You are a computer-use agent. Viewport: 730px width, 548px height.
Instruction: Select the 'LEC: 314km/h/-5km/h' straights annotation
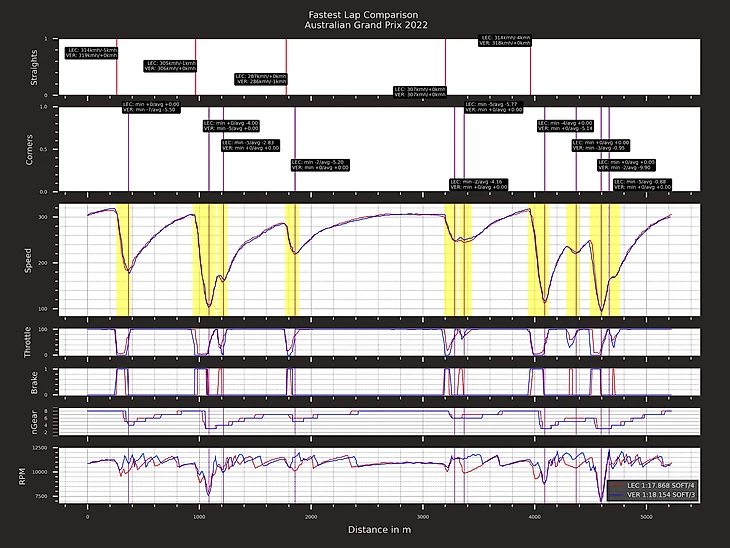(x=92, y=49)
